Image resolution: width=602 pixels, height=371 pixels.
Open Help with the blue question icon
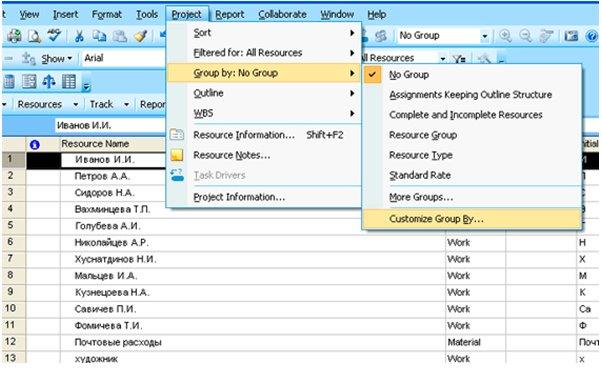point(592,36)
